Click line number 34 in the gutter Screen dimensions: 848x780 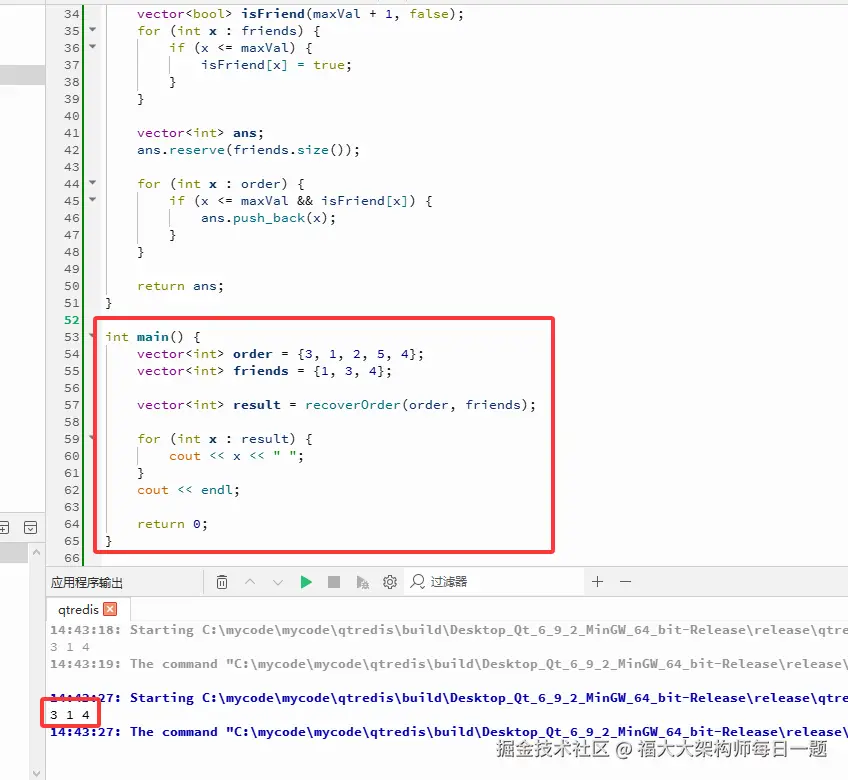coord(71,14)
